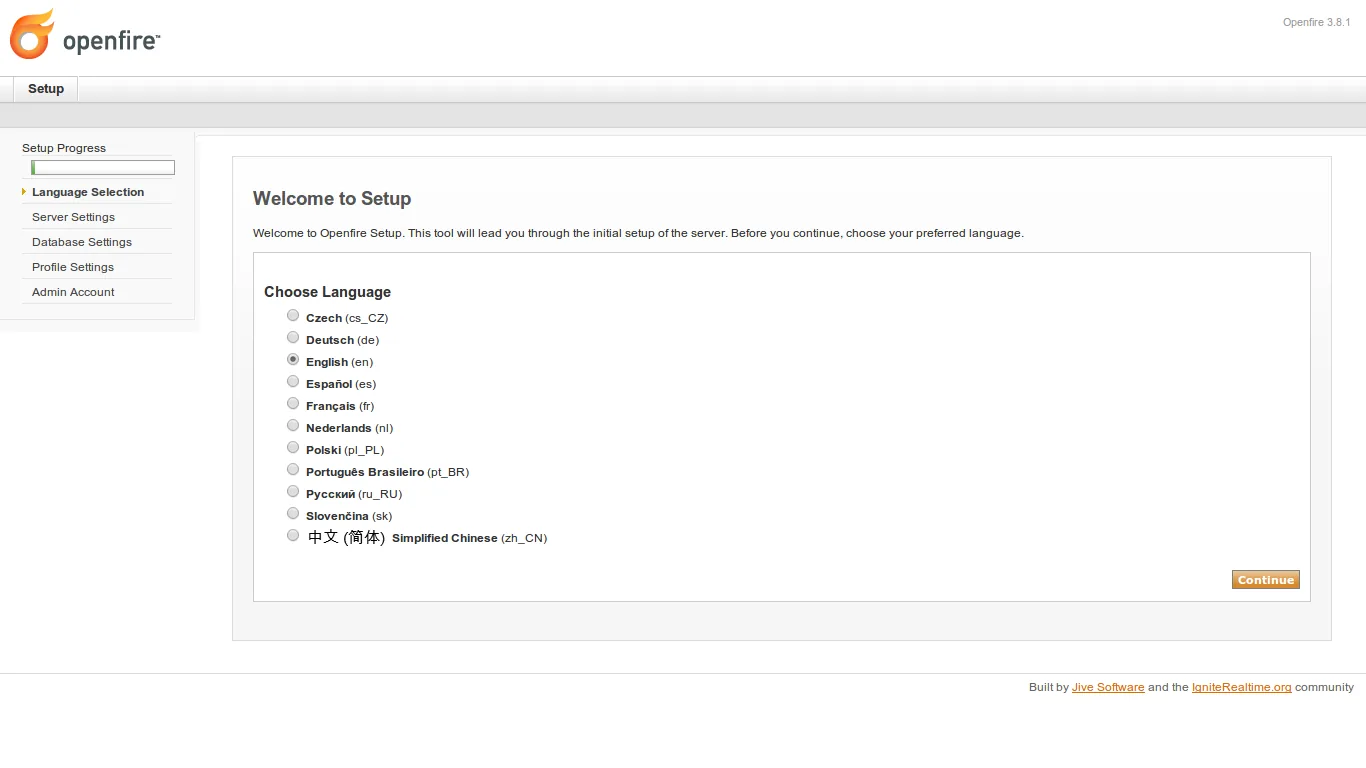
Task: Click the Openfire 3.8.1 version text
Action: pyautogui.click(x=1317, y=22)
